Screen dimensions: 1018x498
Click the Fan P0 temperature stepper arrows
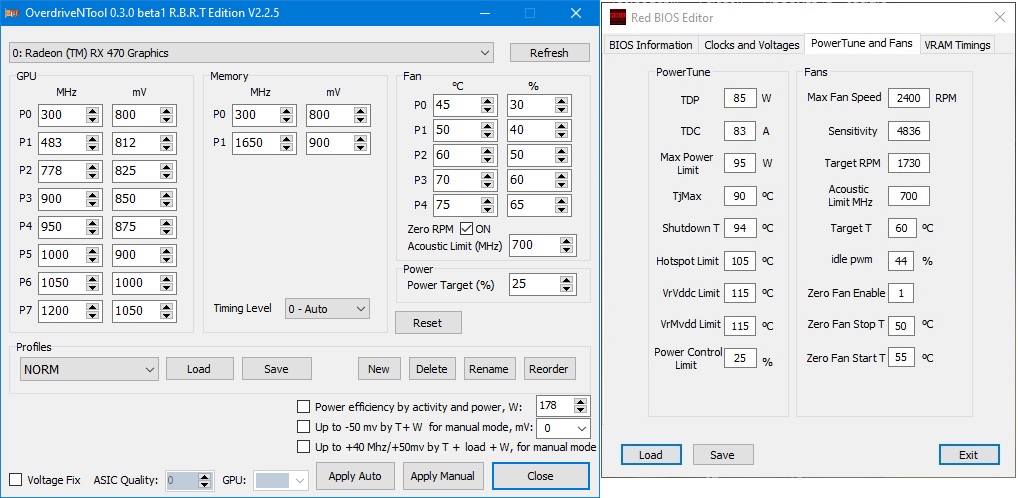tap(488, 105)
